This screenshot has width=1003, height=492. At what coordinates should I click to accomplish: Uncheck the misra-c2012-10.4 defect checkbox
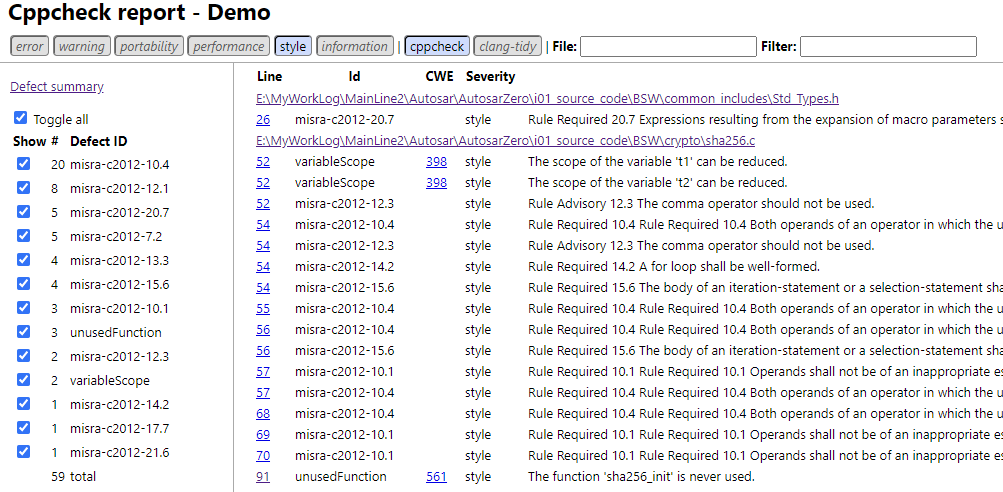pyautogui.click(x=23, y=164)
